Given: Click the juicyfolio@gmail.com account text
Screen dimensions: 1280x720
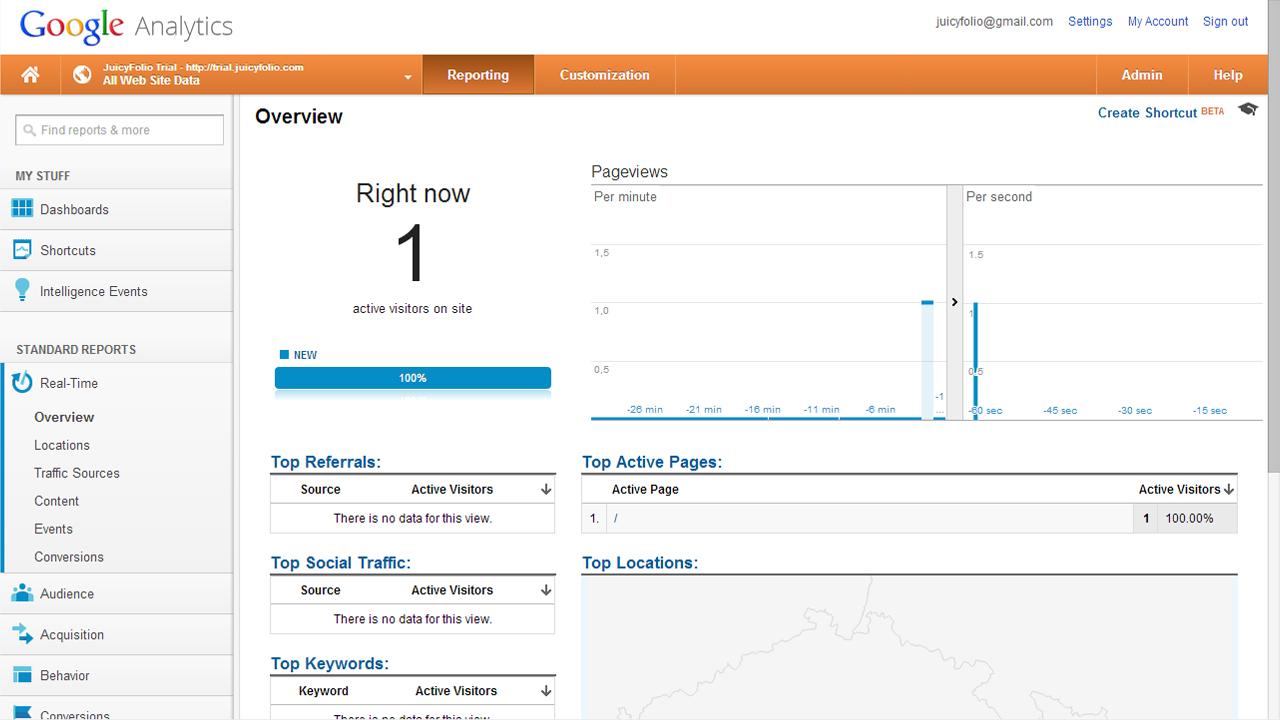Looking at the screenshot, I should point(994,21).
